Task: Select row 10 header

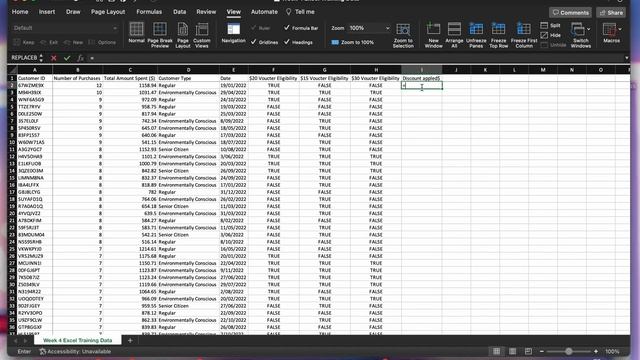Action: click(12, 142)
